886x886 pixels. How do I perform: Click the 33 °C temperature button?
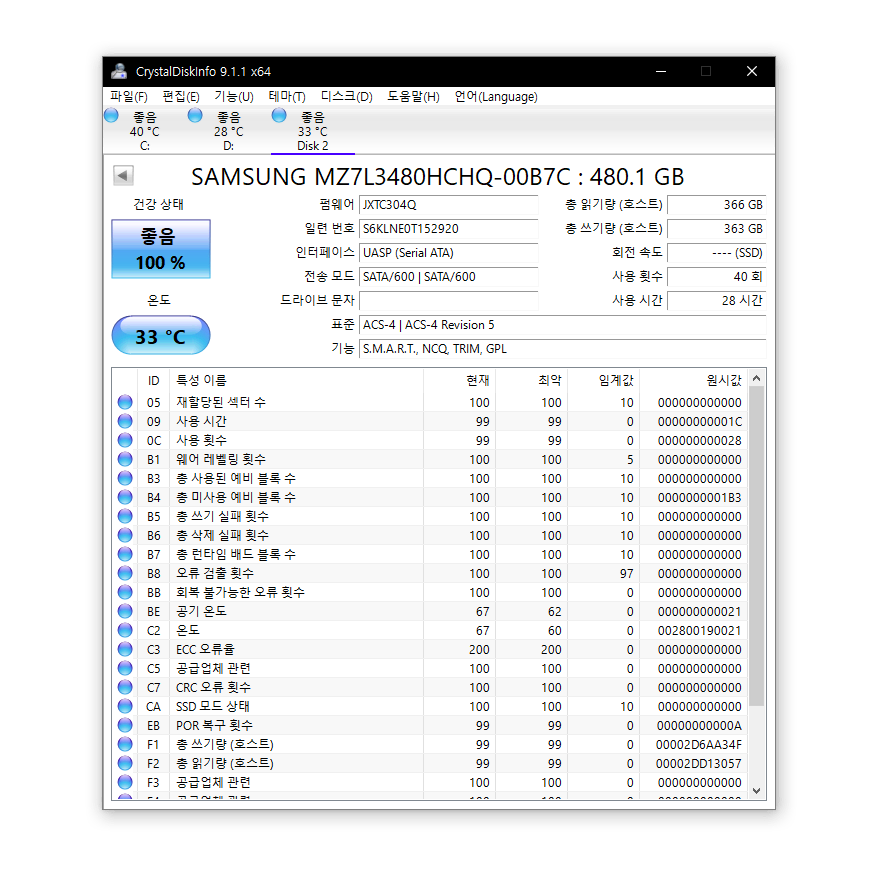pos(161,336)
